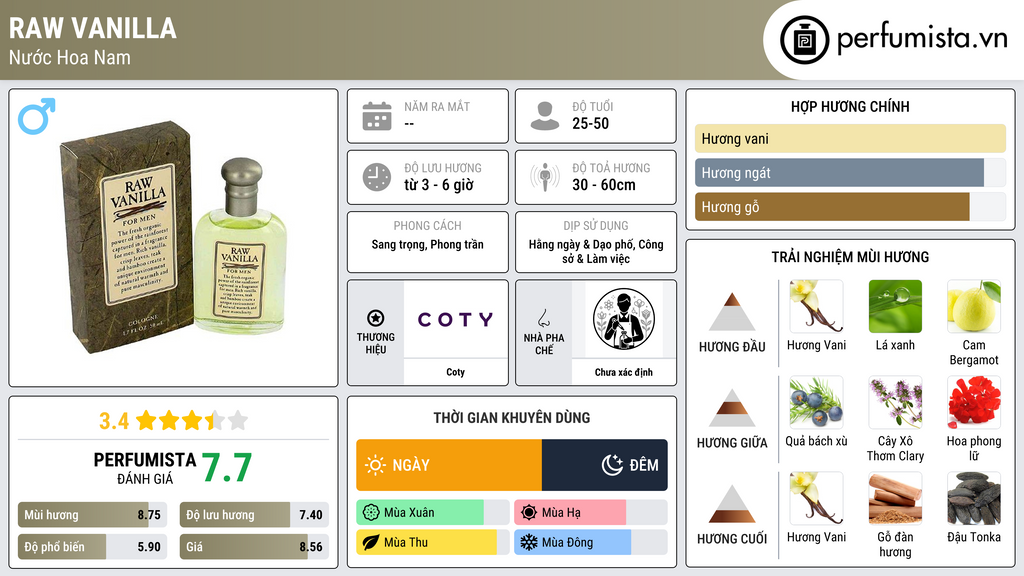
Task: Click the Mùi hương 8.75 rating bar
Action: click(x=92, y=515)
